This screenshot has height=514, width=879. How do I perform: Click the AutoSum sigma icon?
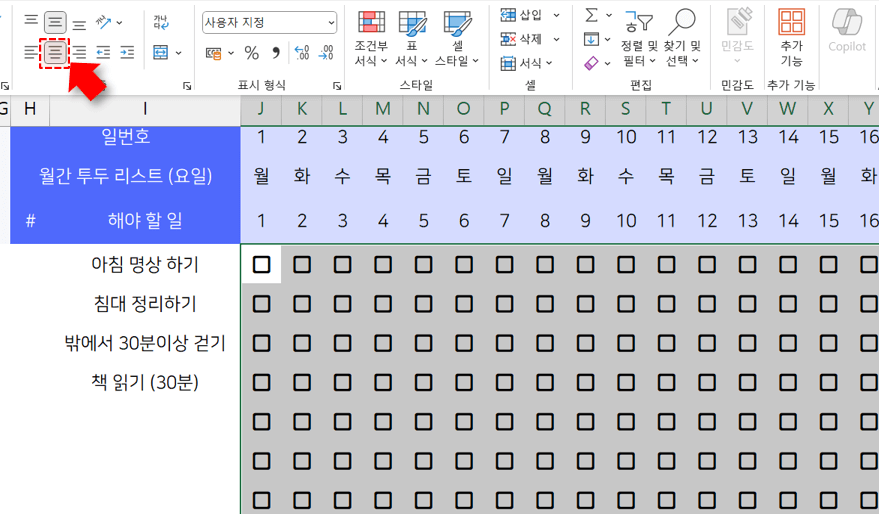click(591, 15)
